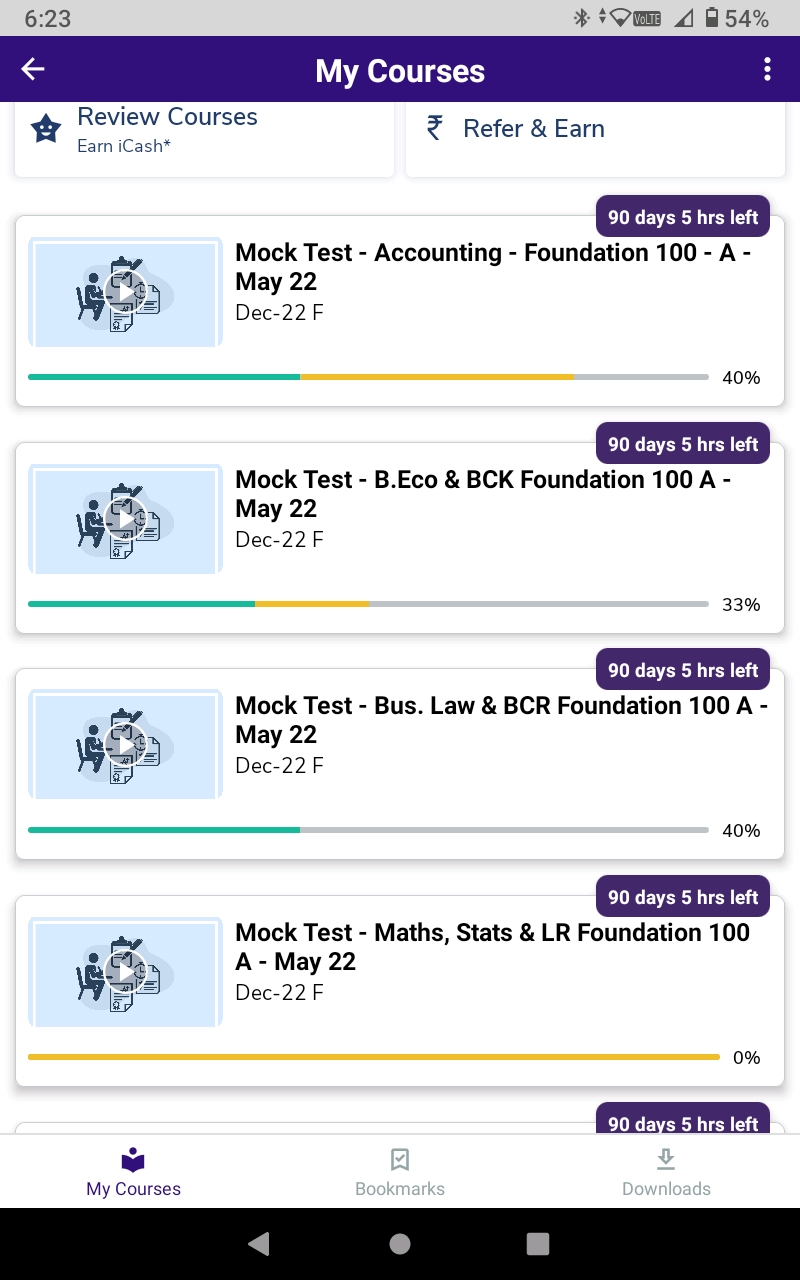Tap the Review Courses star icon
Screen dimensions: 800x1280
46,129
